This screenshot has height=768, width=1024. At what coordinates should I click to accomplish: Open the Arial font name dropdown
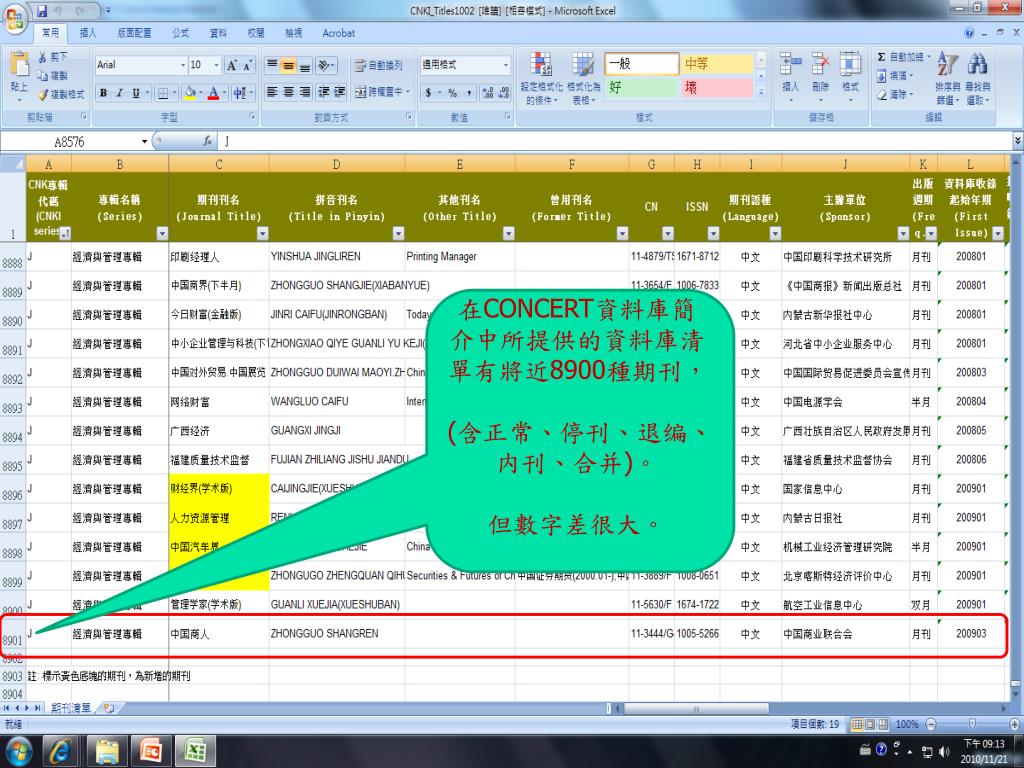pos(183,65)
